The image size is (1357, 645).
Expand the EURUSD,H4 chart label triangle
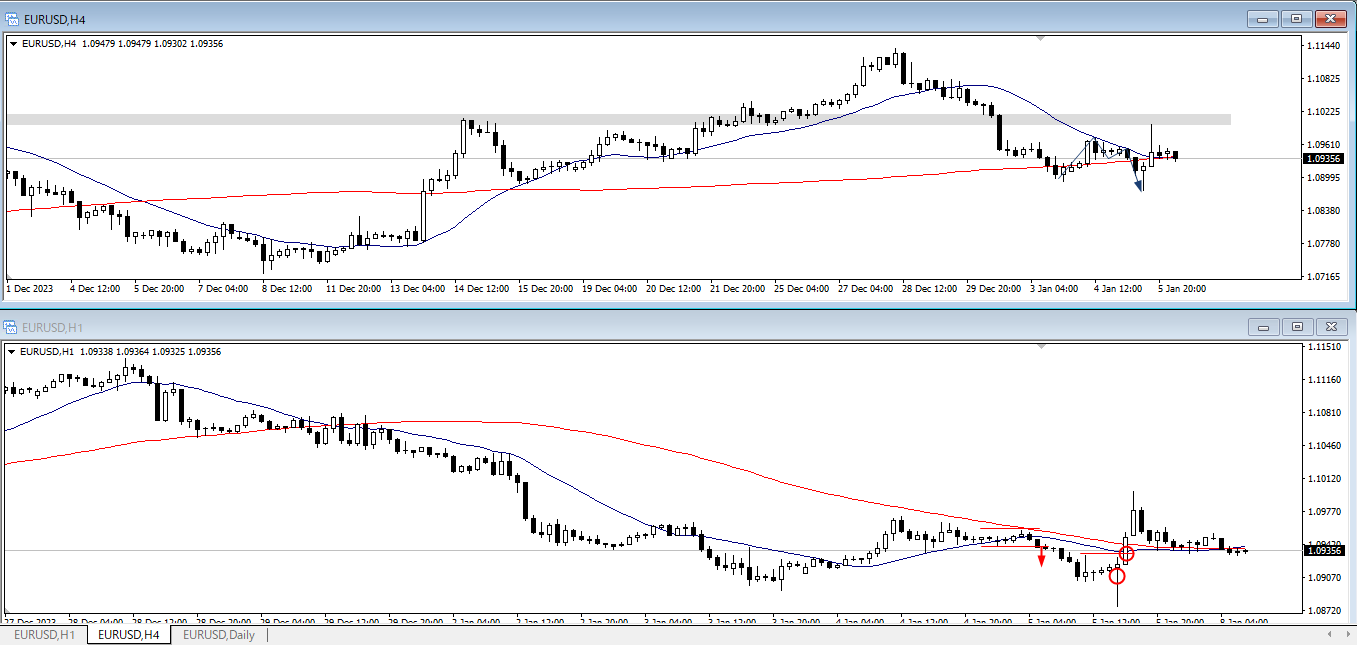pyautogui.click(x=13, y=43)
